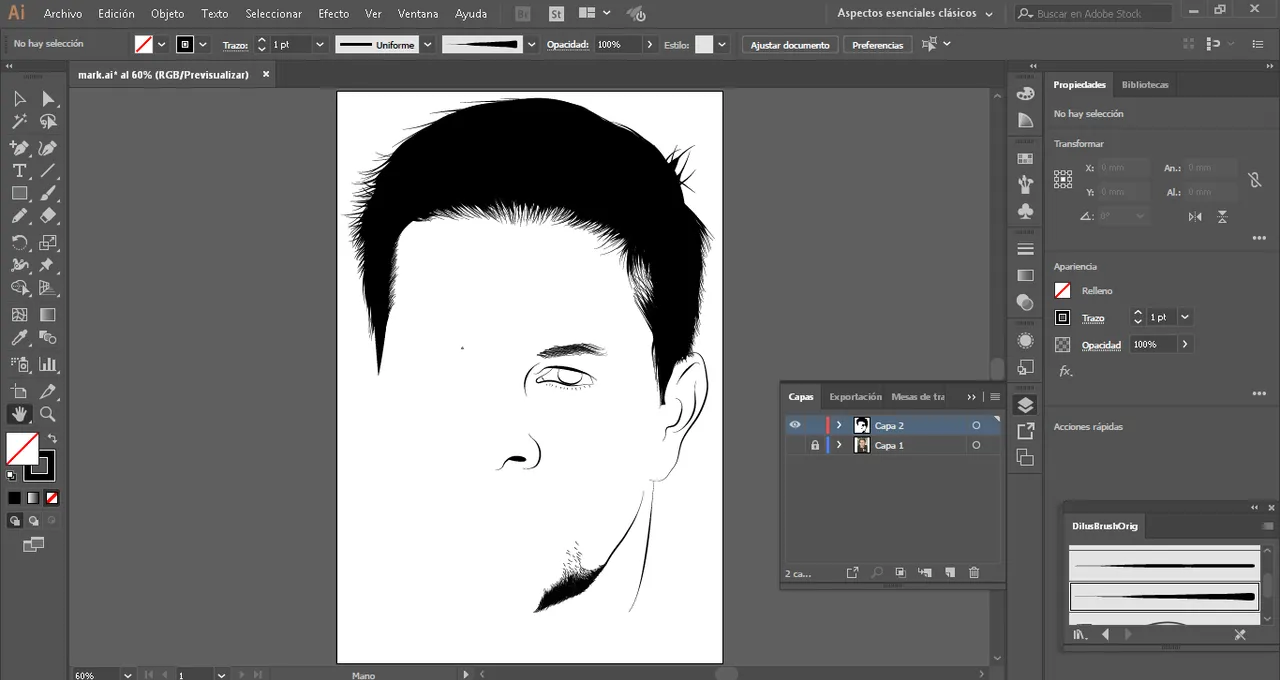Switch to the Bibliotecas tab
Screen dimensions: 1280x680
[1145, 85]
